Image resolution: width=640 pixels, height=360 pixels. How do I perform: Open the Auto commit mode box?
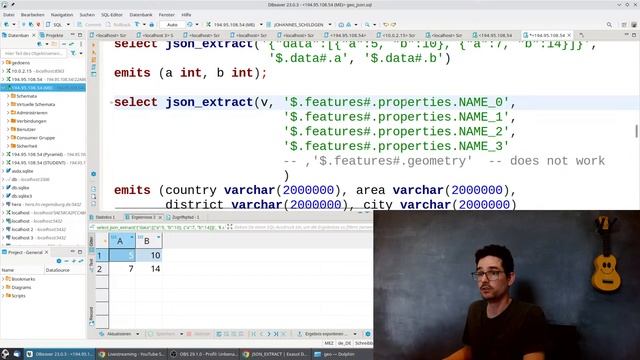click(x=172, y=24)
